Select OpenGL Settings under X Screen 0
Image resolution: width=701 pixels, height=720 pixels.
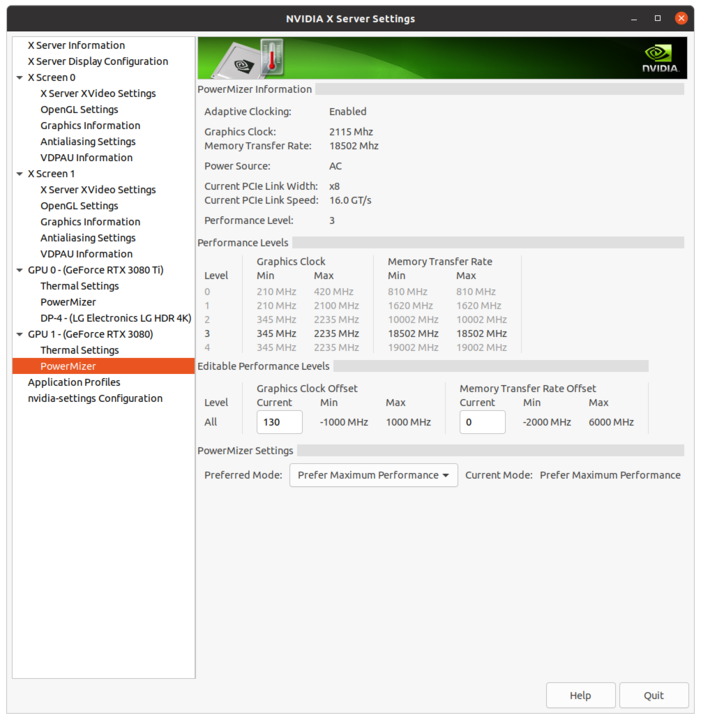(79, 110)
